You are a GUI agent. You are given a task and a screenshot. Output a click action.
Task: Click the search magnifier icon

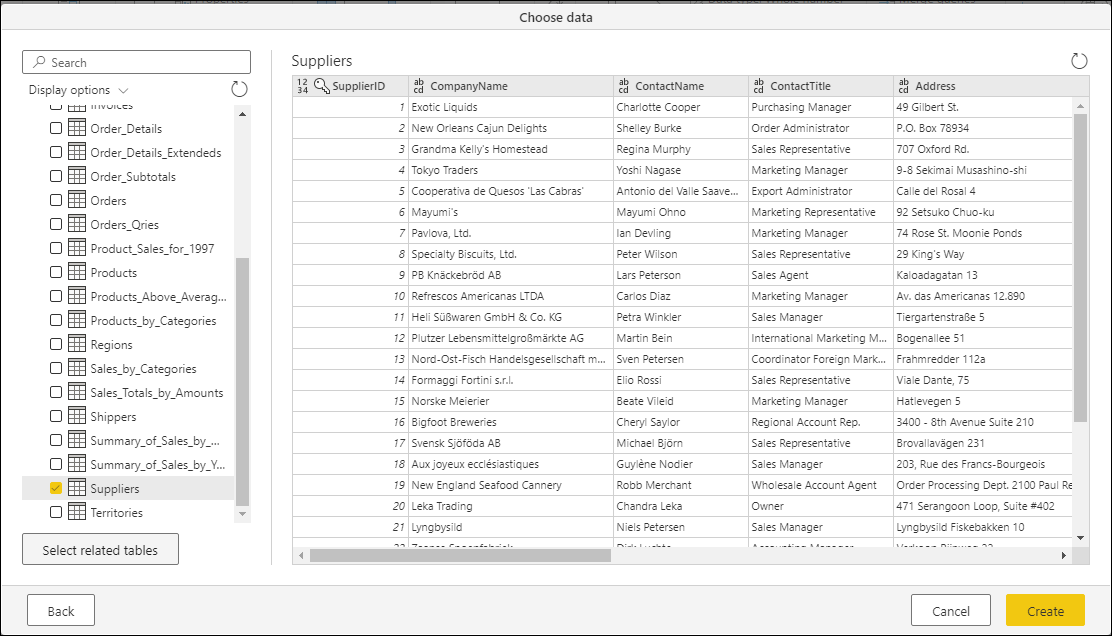[39, 62]
